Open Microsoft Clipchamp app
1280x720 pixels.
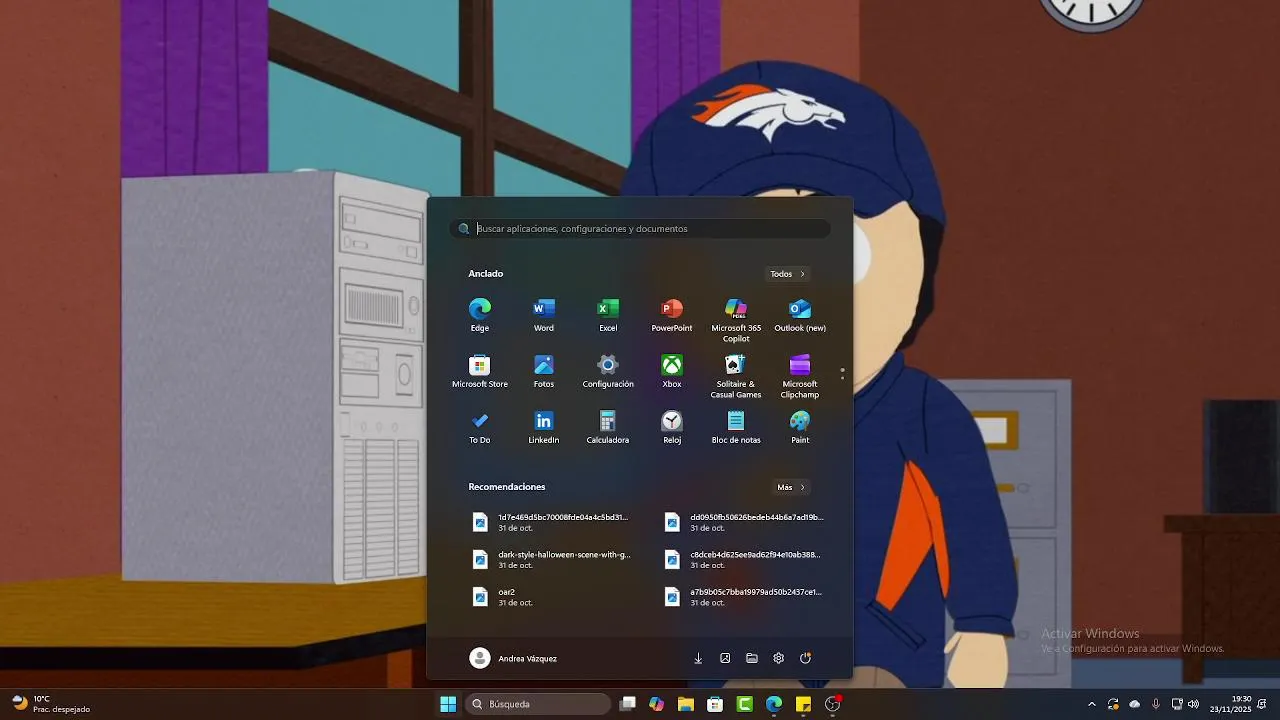pyautogui.click(x=800, y=376)
